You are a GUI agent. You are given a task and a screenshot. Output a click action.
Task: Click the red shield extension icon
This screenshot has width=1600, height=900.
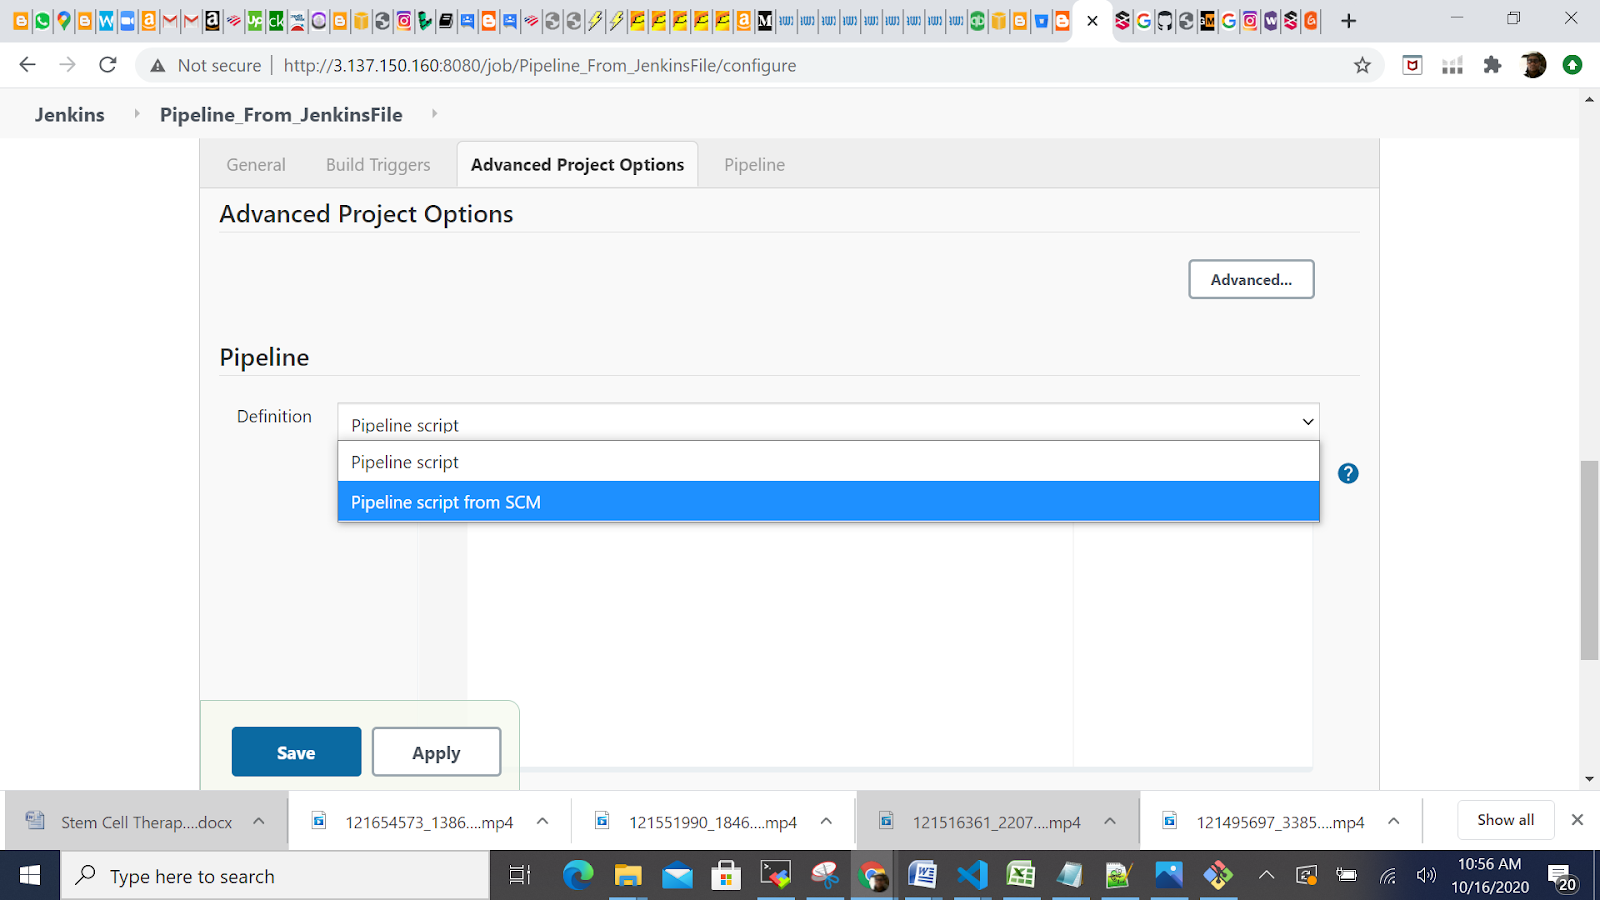[x=1412, y=65]
